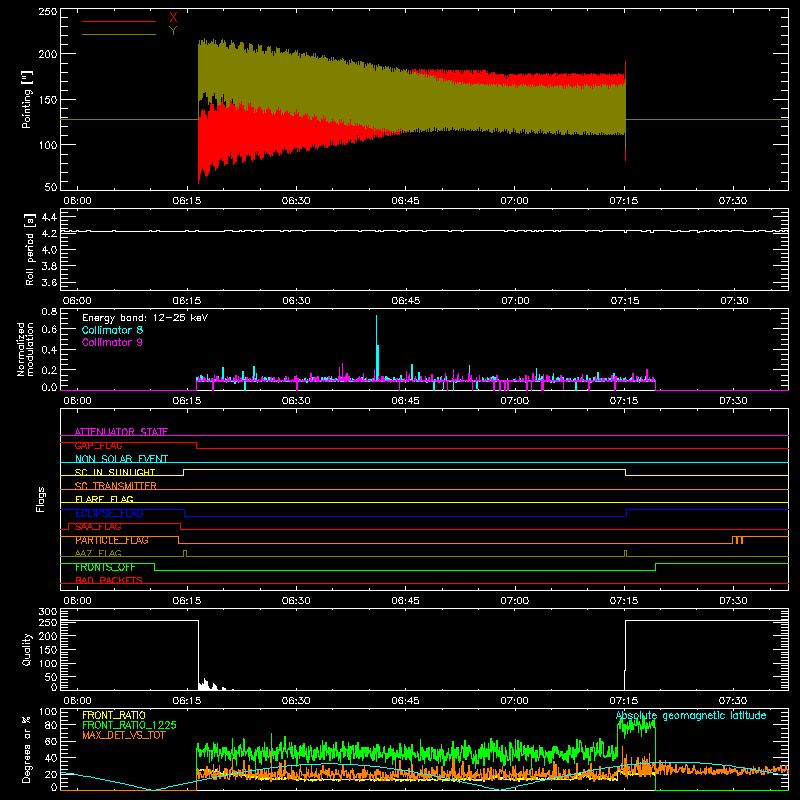Click the SC_TRANSMITTER flag label
Screen dimensions: 800x800
[x=116, y=486]
